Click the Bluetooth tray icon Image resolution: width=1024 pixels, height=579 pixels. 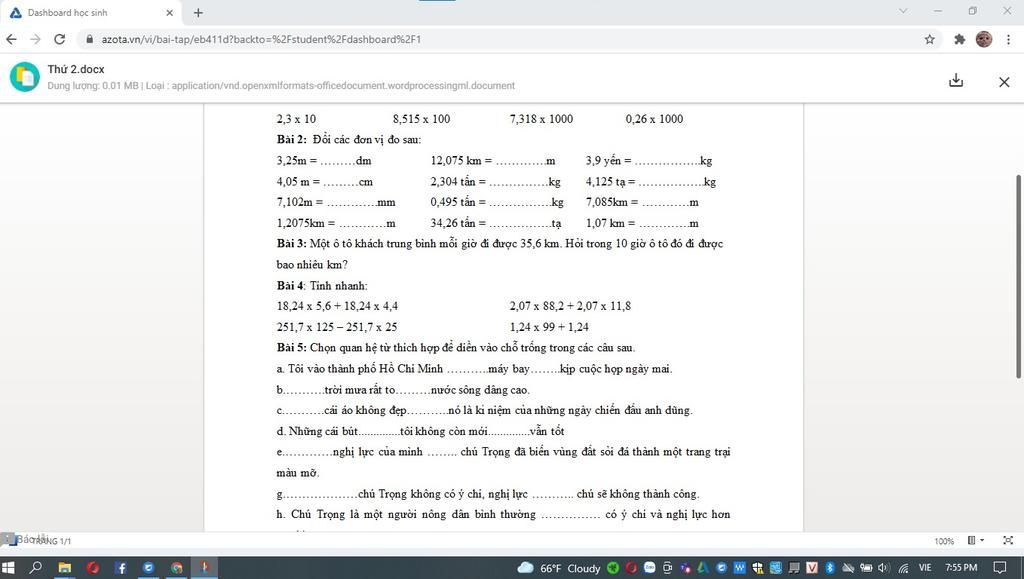click(830, 568)
